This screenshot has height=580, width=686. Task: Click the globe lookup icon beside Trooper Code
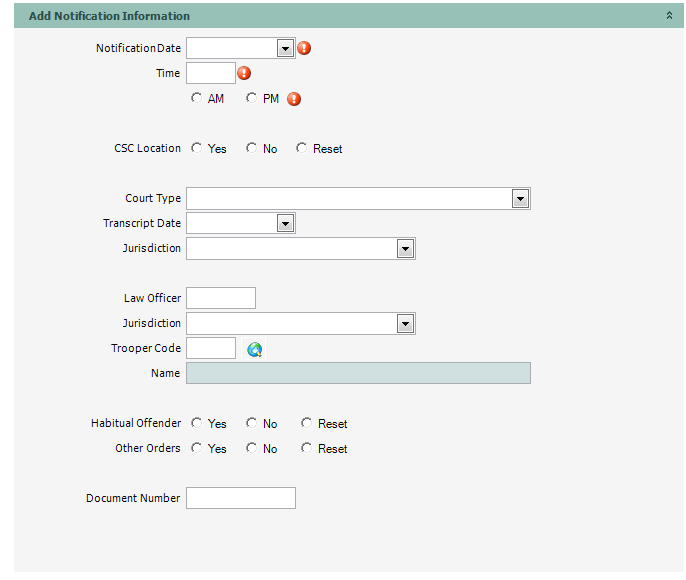coord(255,349)
